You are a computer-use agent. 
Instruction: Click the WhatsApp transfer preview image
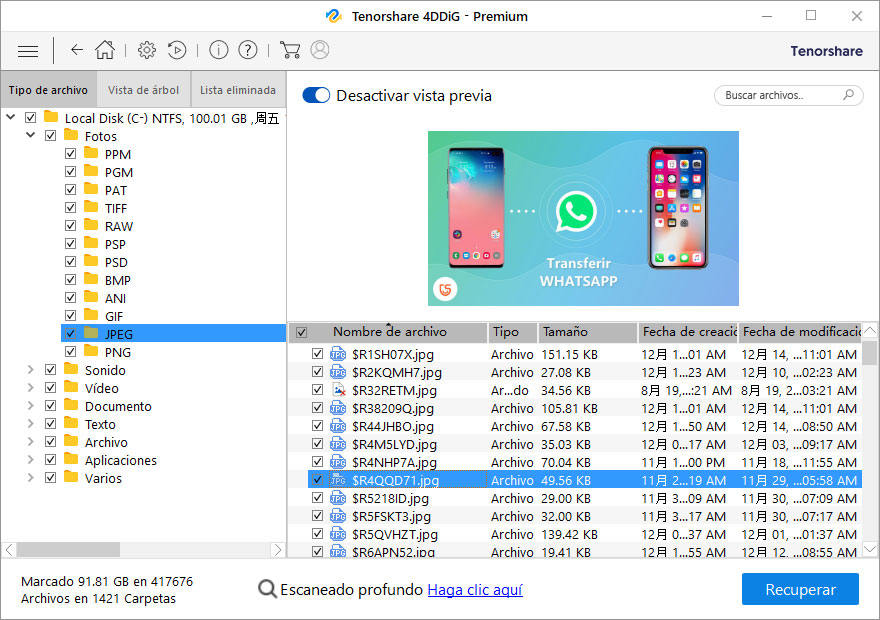[583, 218]
